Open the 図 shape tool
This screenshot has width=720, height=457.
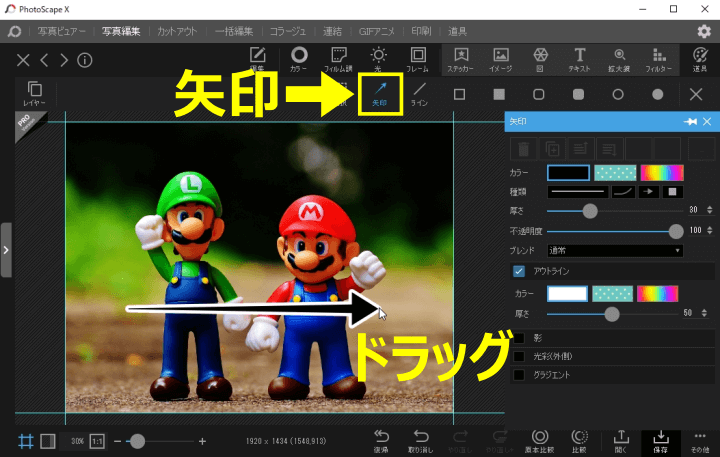click(x=540, y=59)
